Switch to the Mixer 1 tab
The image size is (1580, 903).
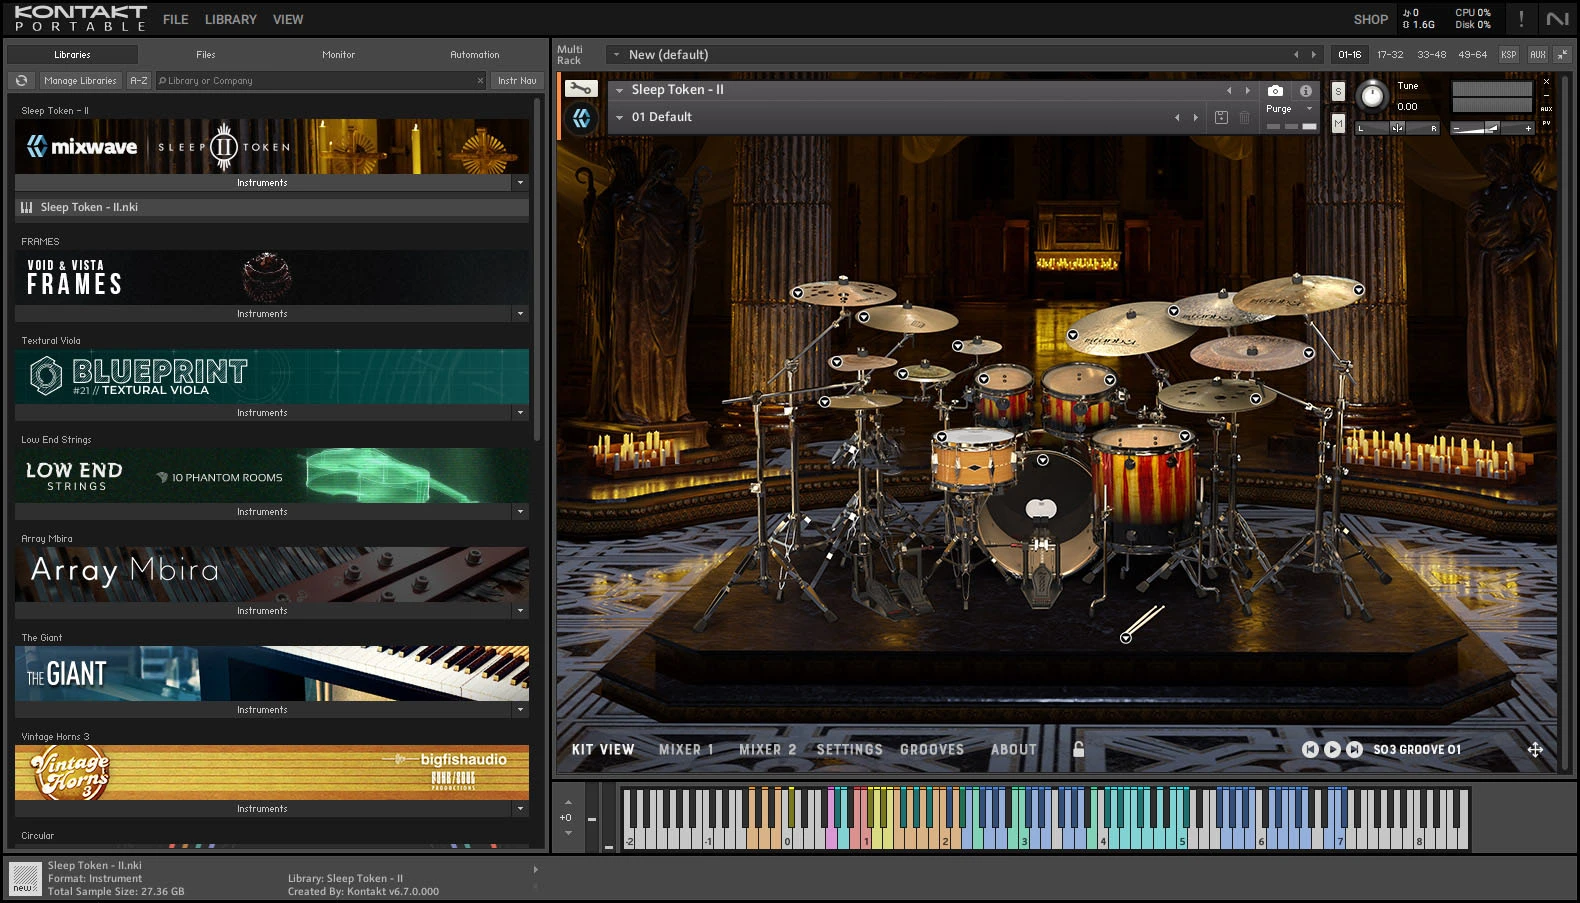coord(686,749)
